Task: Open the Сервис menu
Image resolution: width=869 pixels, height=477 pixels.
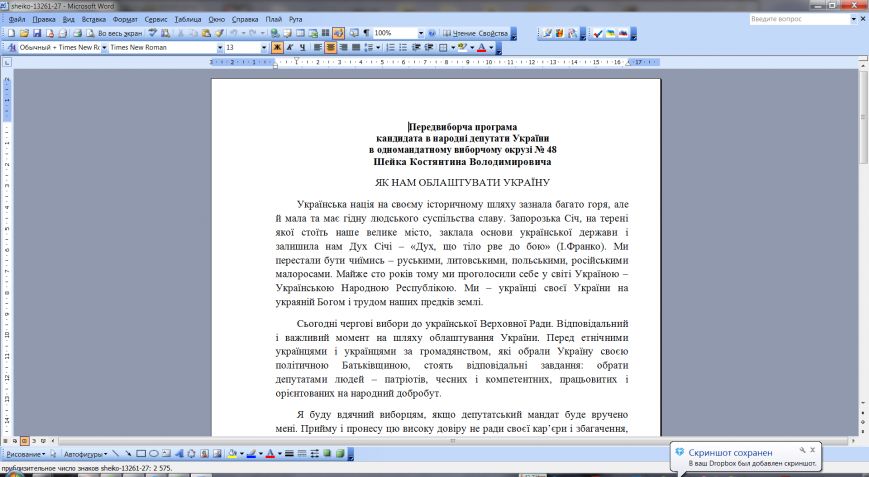Action: 156,19
